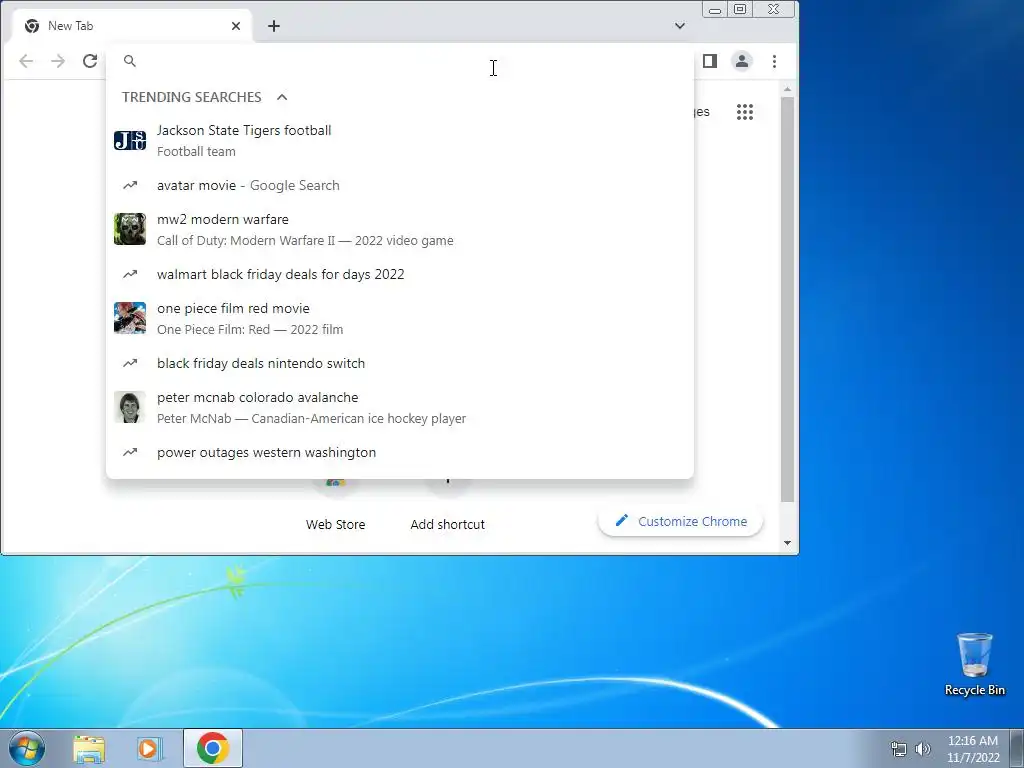Image resolution: width=1024 pixels, height=768 pixels.
Task: Select mw2 modern warfare suggestion
Action: (400, 229)
